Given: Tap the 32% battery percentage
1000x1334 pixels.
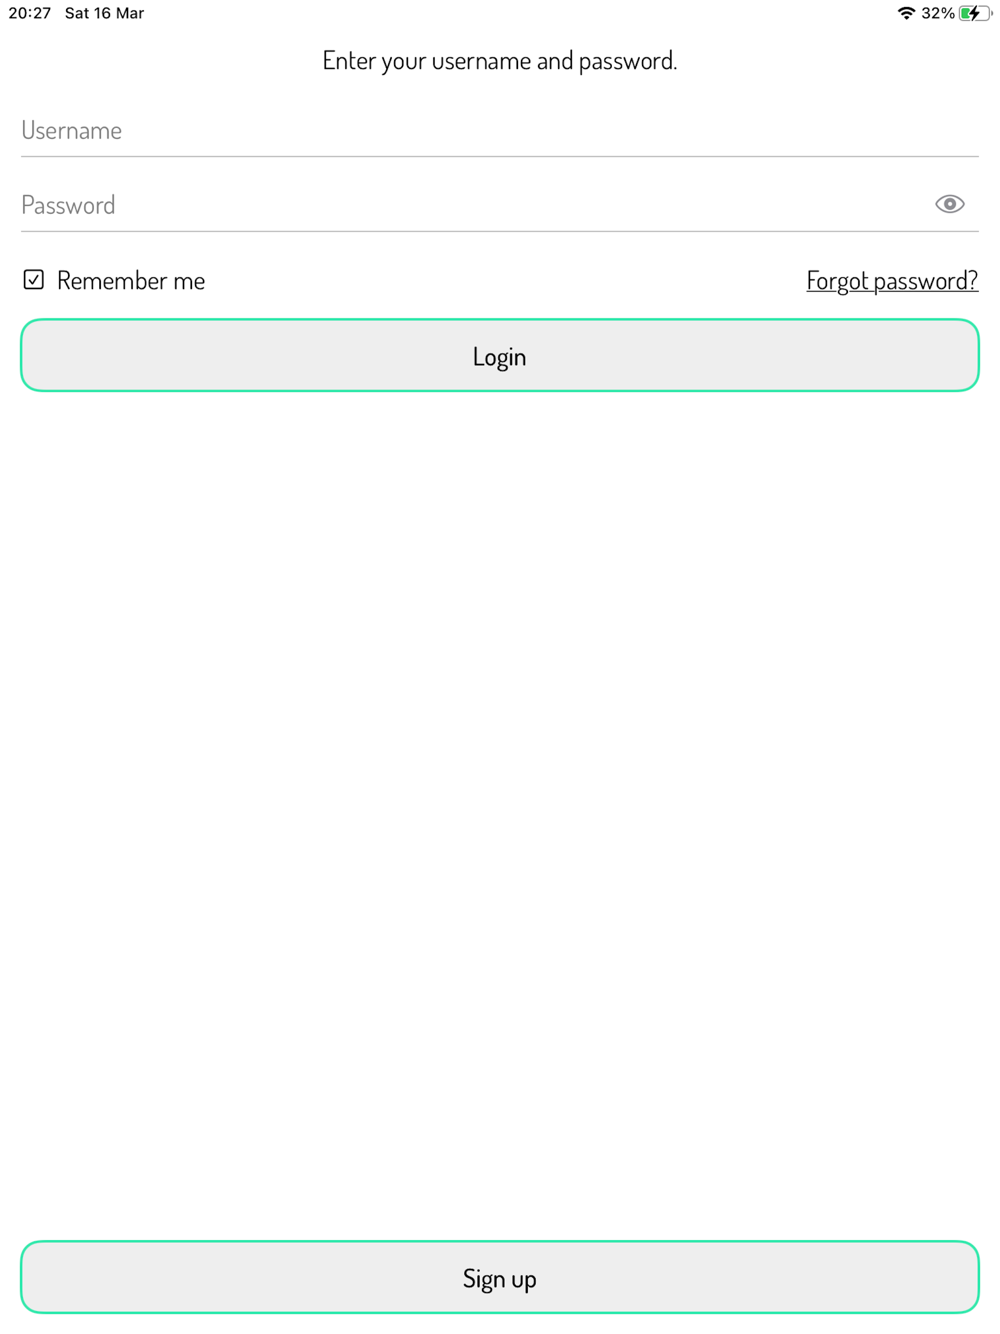Looking at the screenshot, I should point(938,13).
